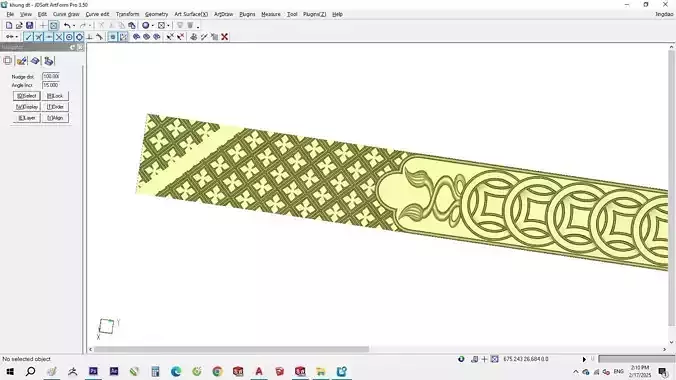Click the first blue surface view icon
The image size is (676, 380).
pyautogui.click(x=136, y=37)
